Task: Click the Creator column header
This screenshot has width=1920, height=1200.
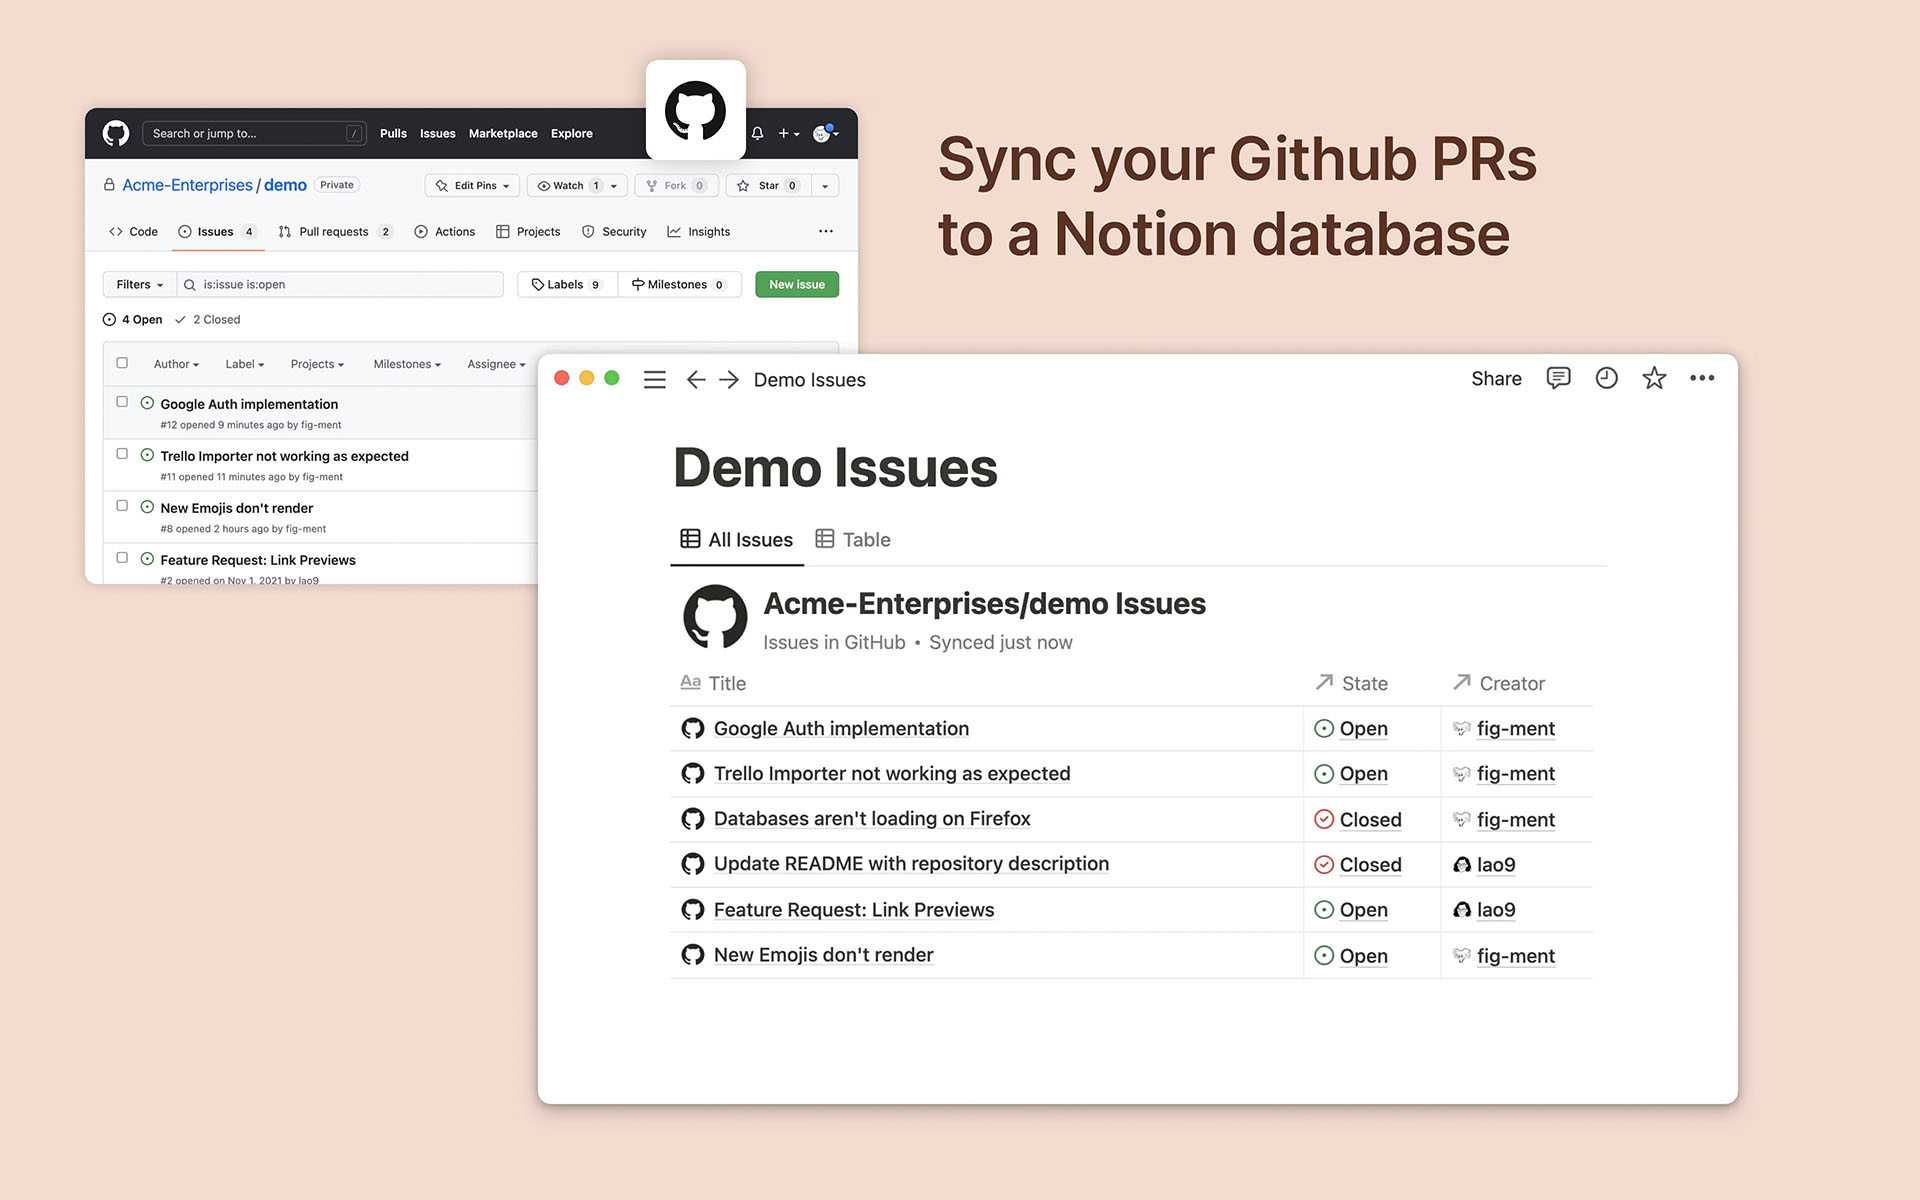Action: 1498,683
